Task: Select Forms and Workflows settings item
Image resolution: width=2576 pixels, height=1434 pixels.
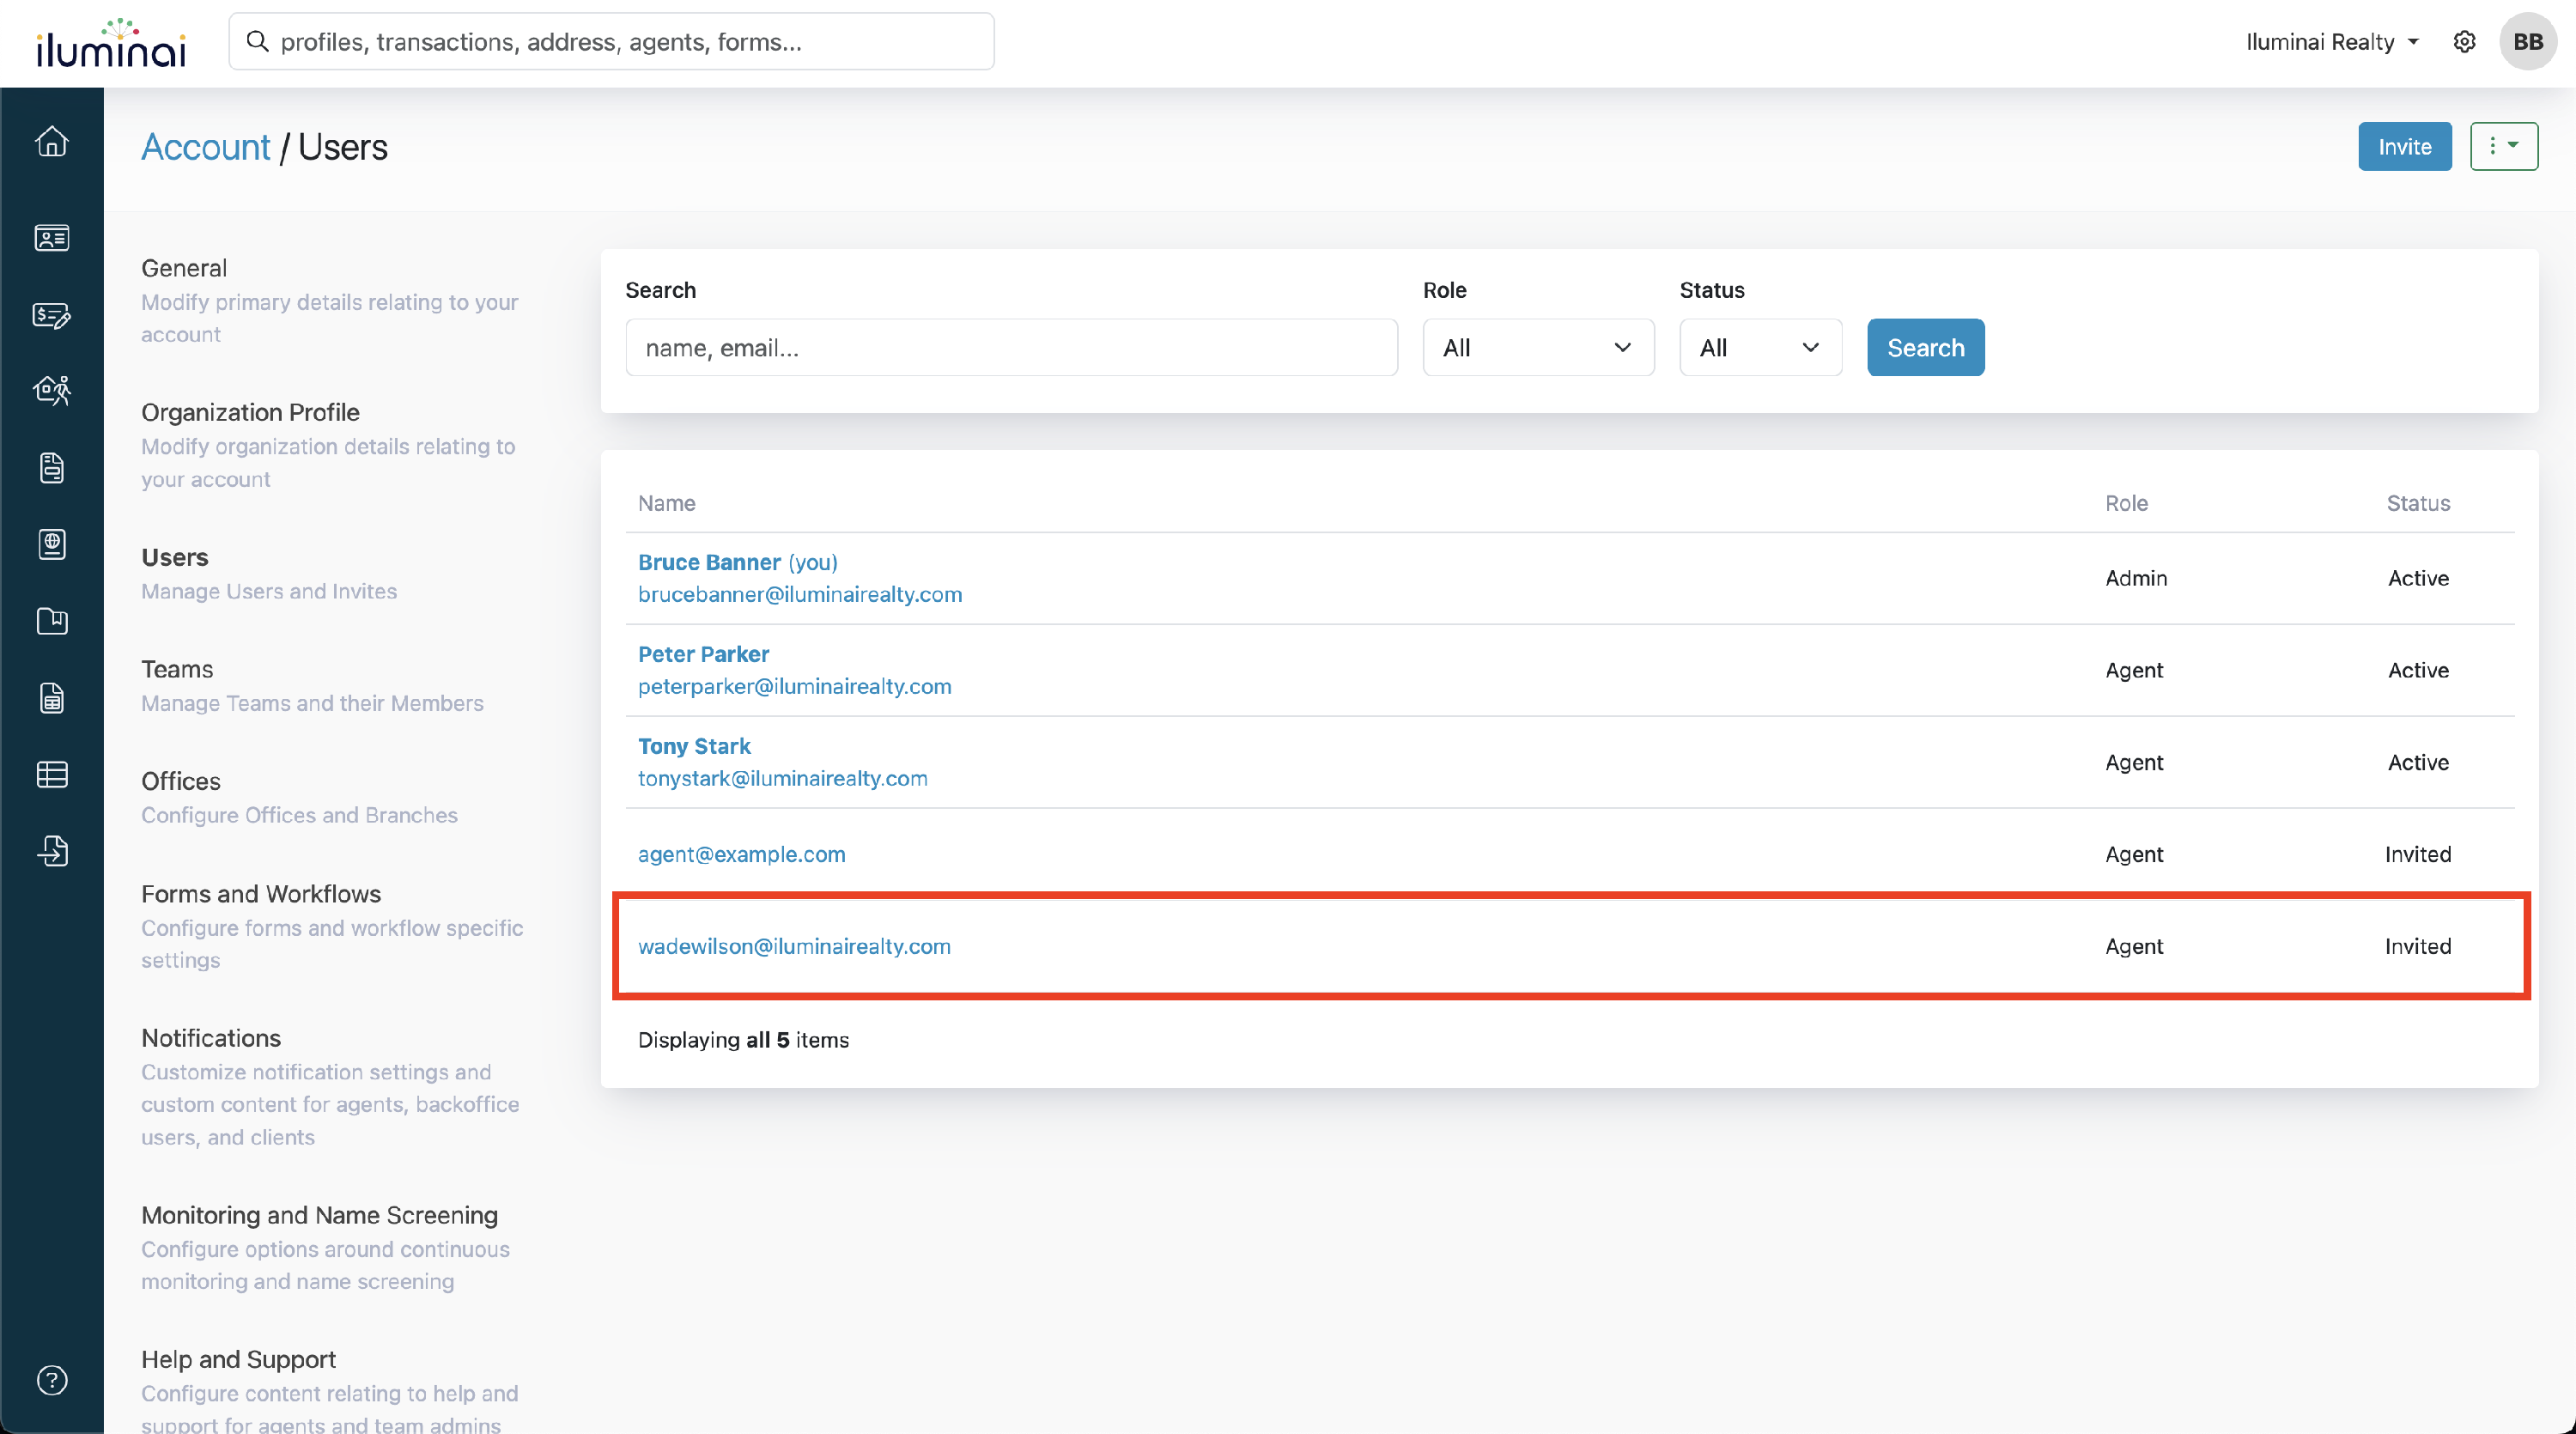Action: tap(261, 893)
